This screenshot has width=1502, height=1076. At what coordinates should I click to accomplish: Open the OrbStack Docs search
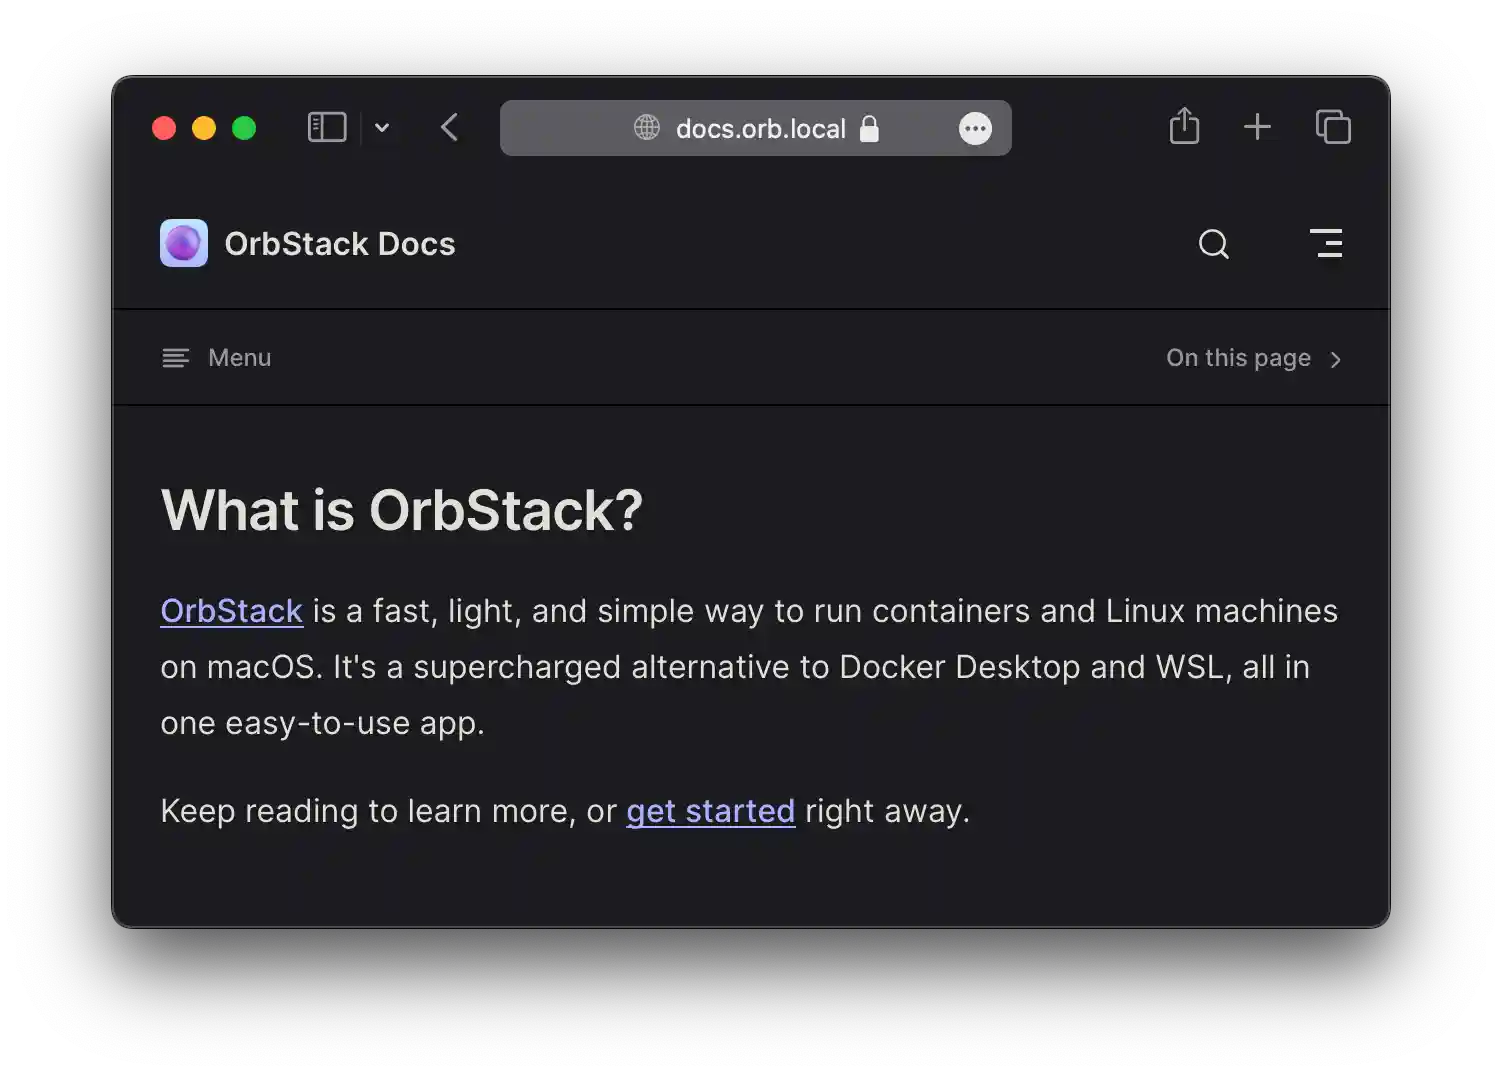(x=1213, y=243)
